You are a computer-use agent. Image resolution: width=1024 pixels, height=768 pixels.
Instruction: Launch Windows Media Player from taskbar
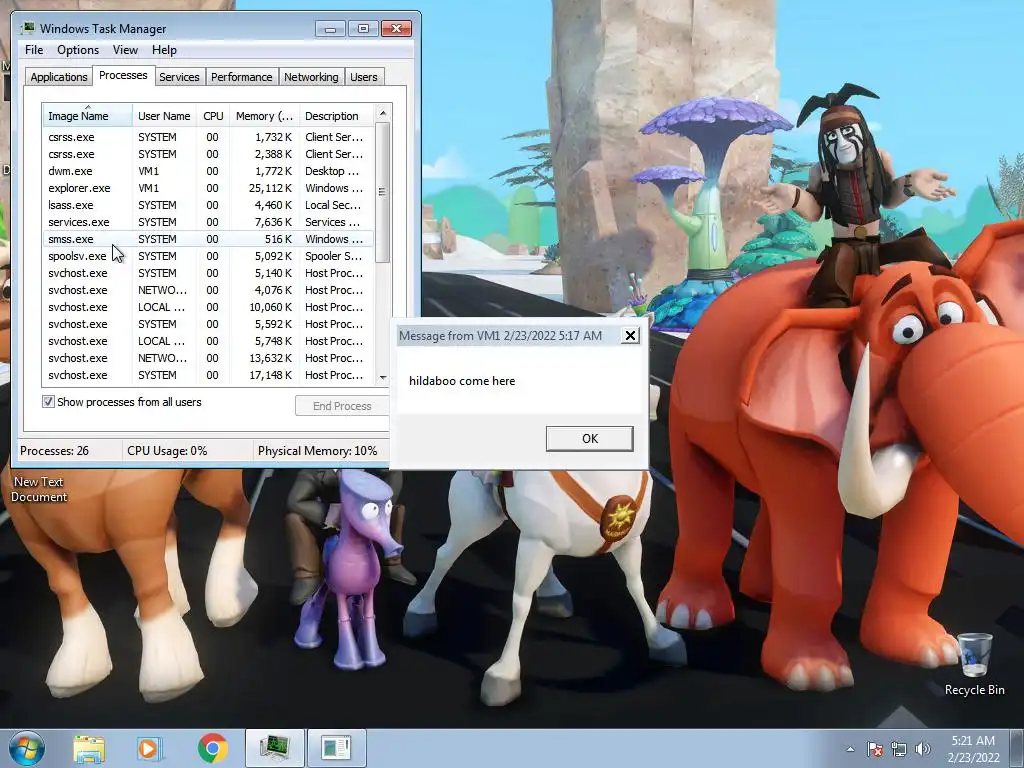(x=149, y=748)
